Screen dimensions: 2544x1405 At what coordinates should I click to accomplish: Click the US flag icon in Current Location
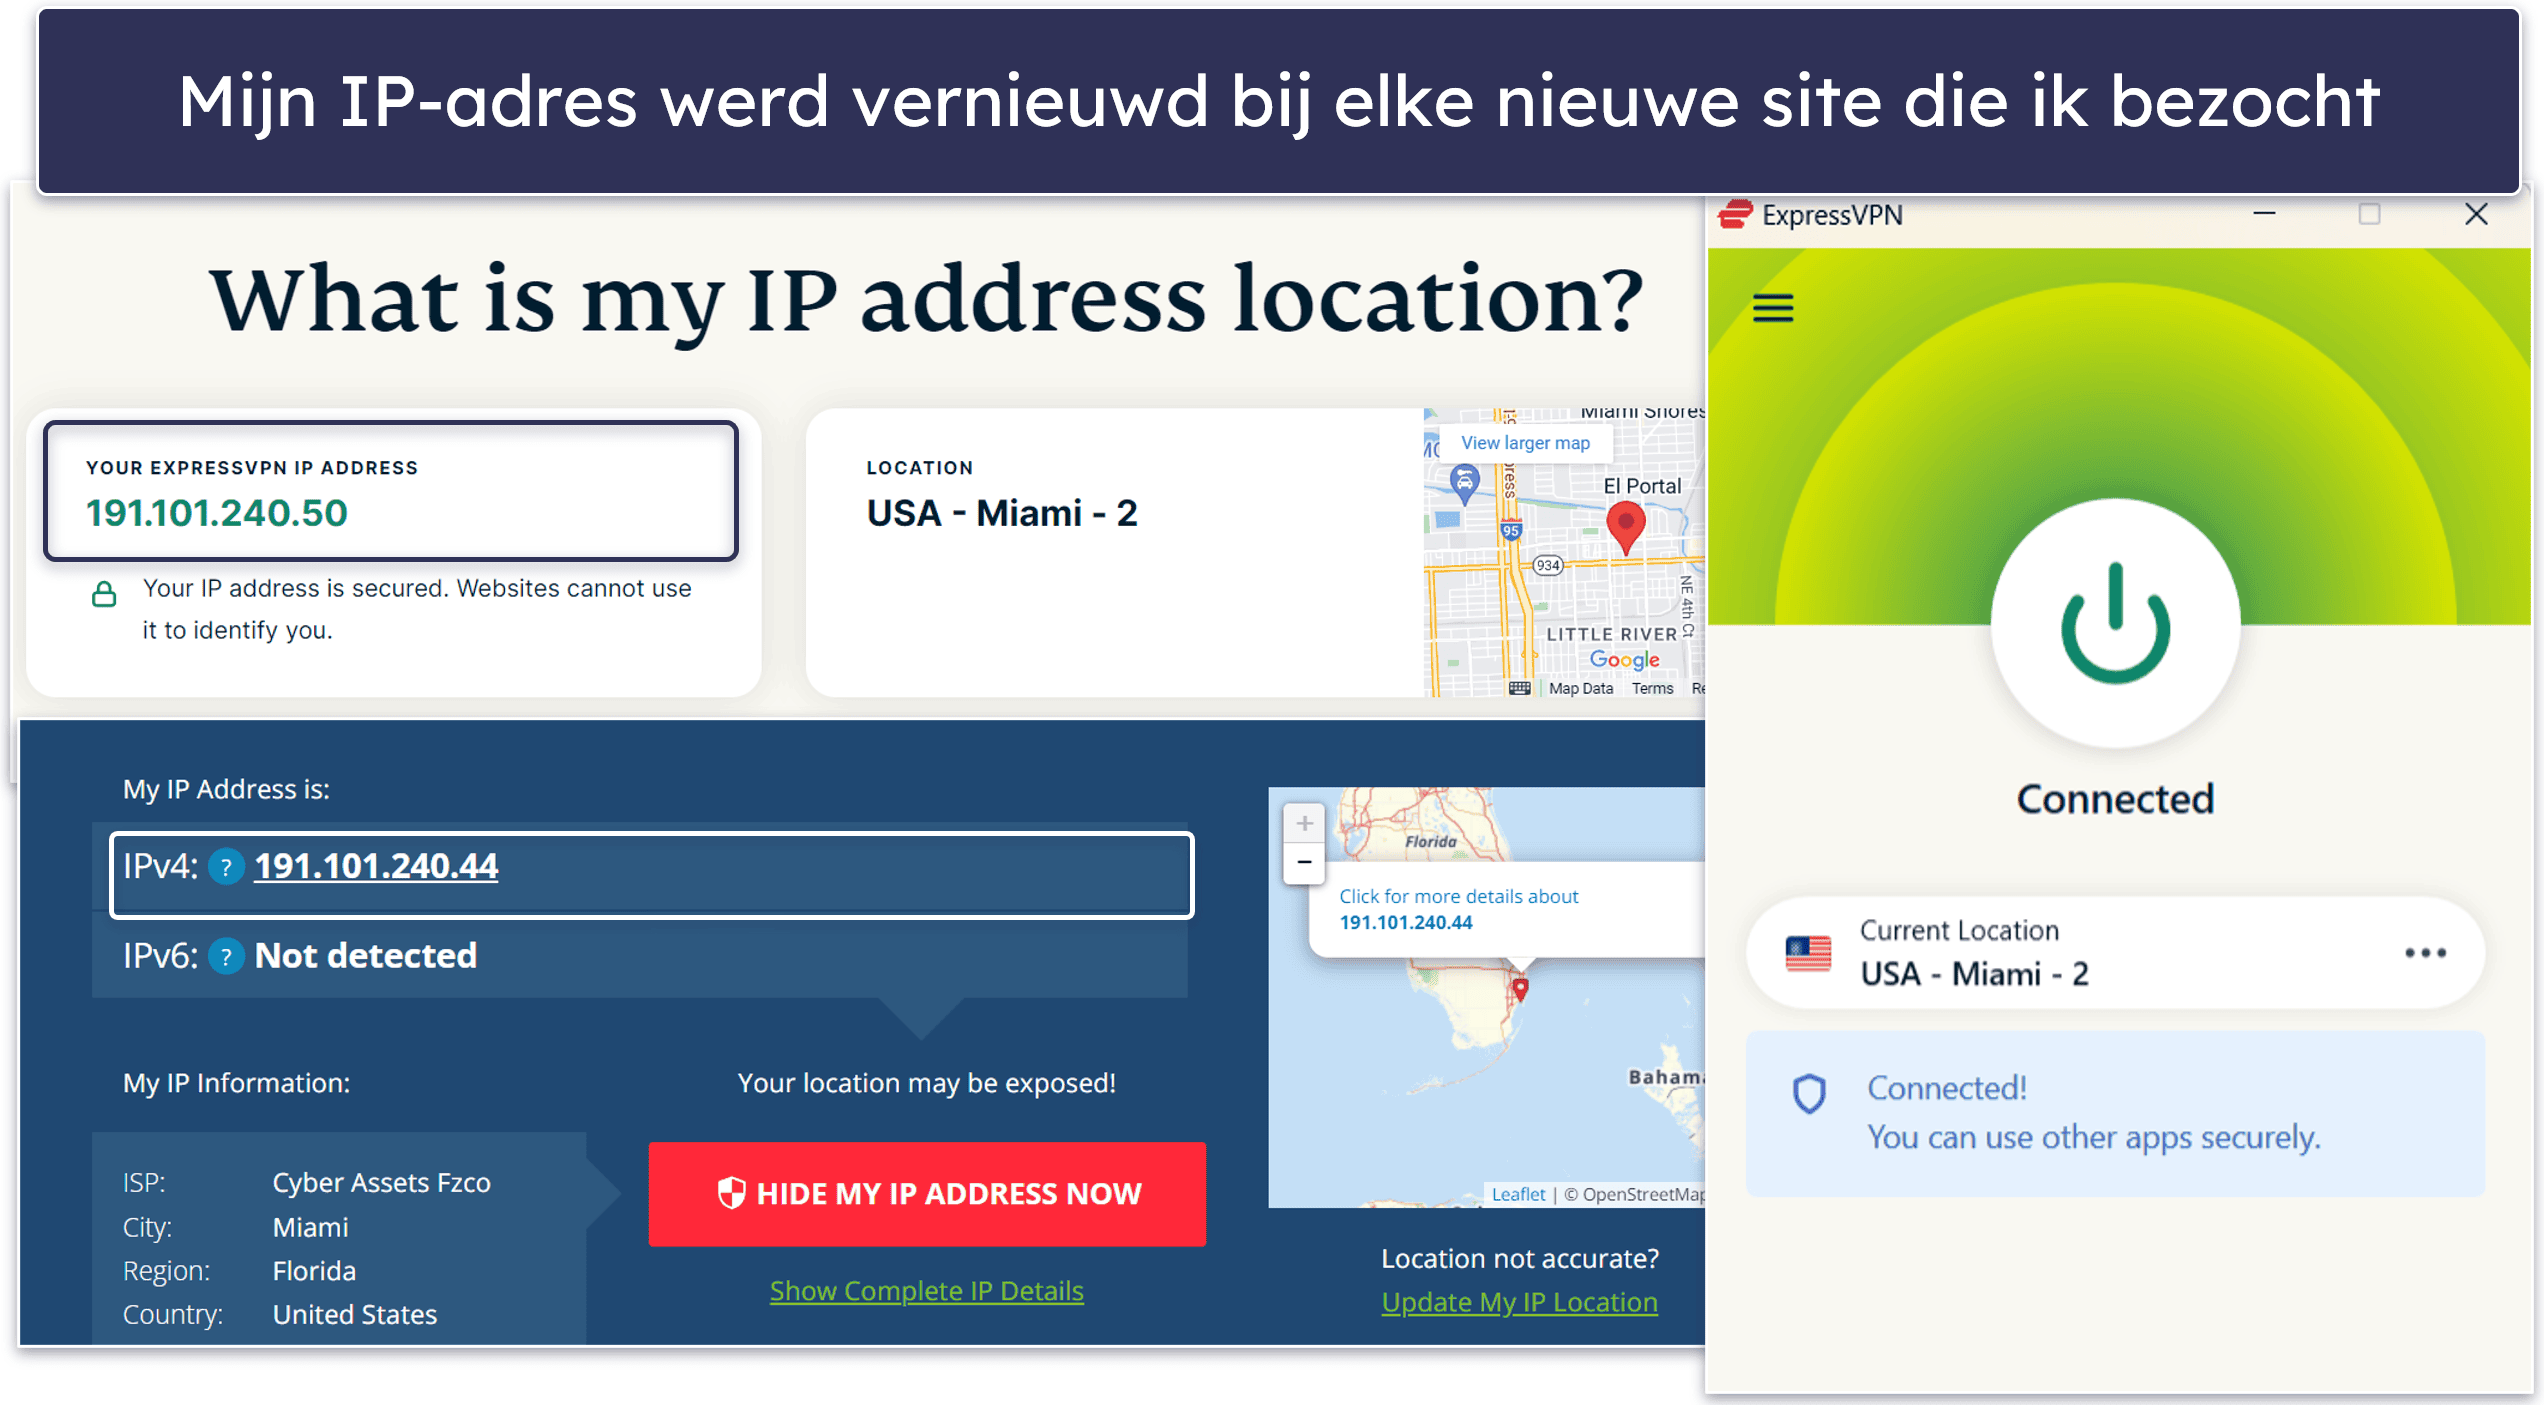point(1808,953)
